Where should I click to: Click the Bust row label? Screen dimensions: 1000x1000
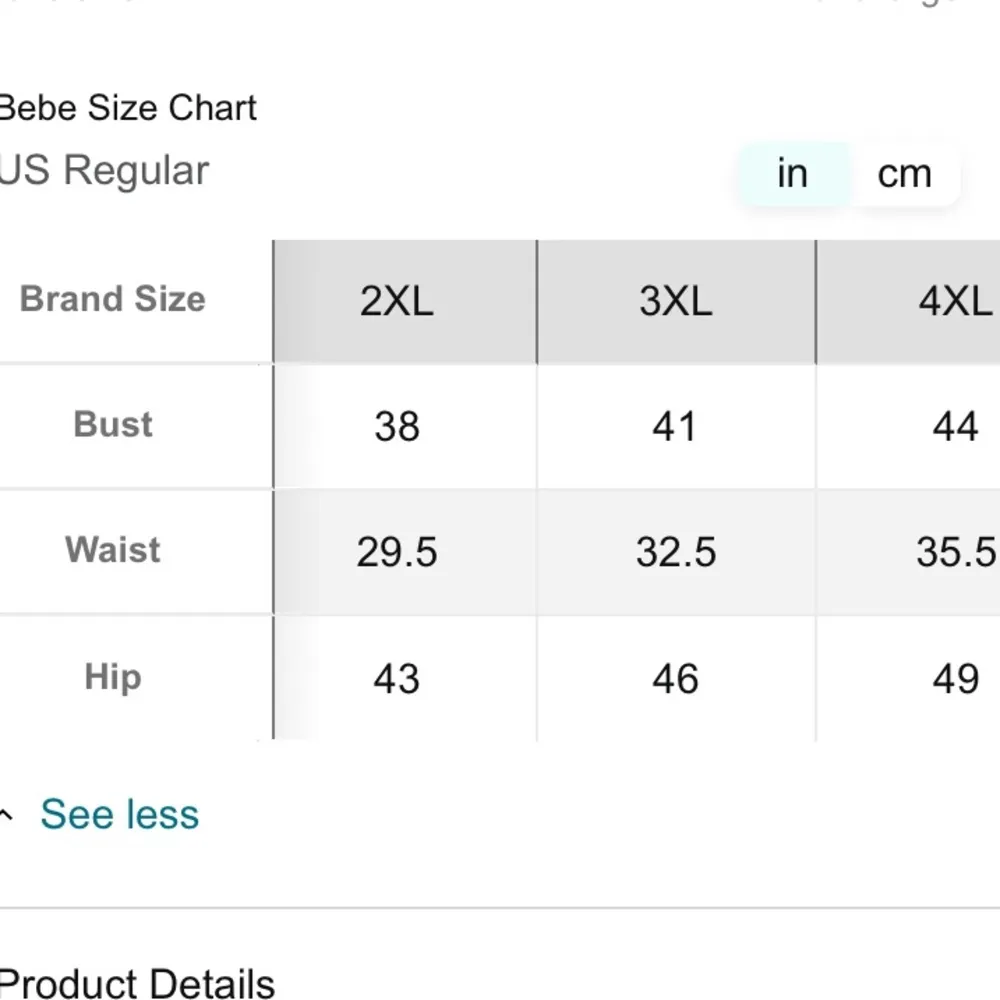pyautogui.click(x=113, y=425)
